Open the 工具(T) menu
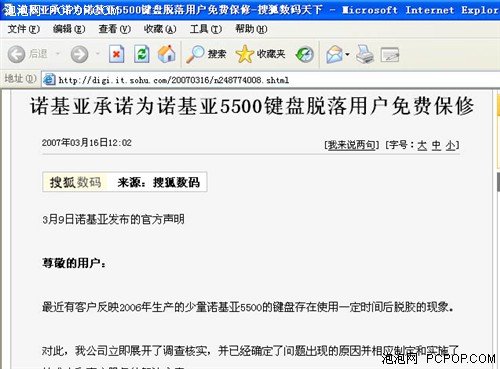This screenshot has width=500, height=369. point(206,29)
